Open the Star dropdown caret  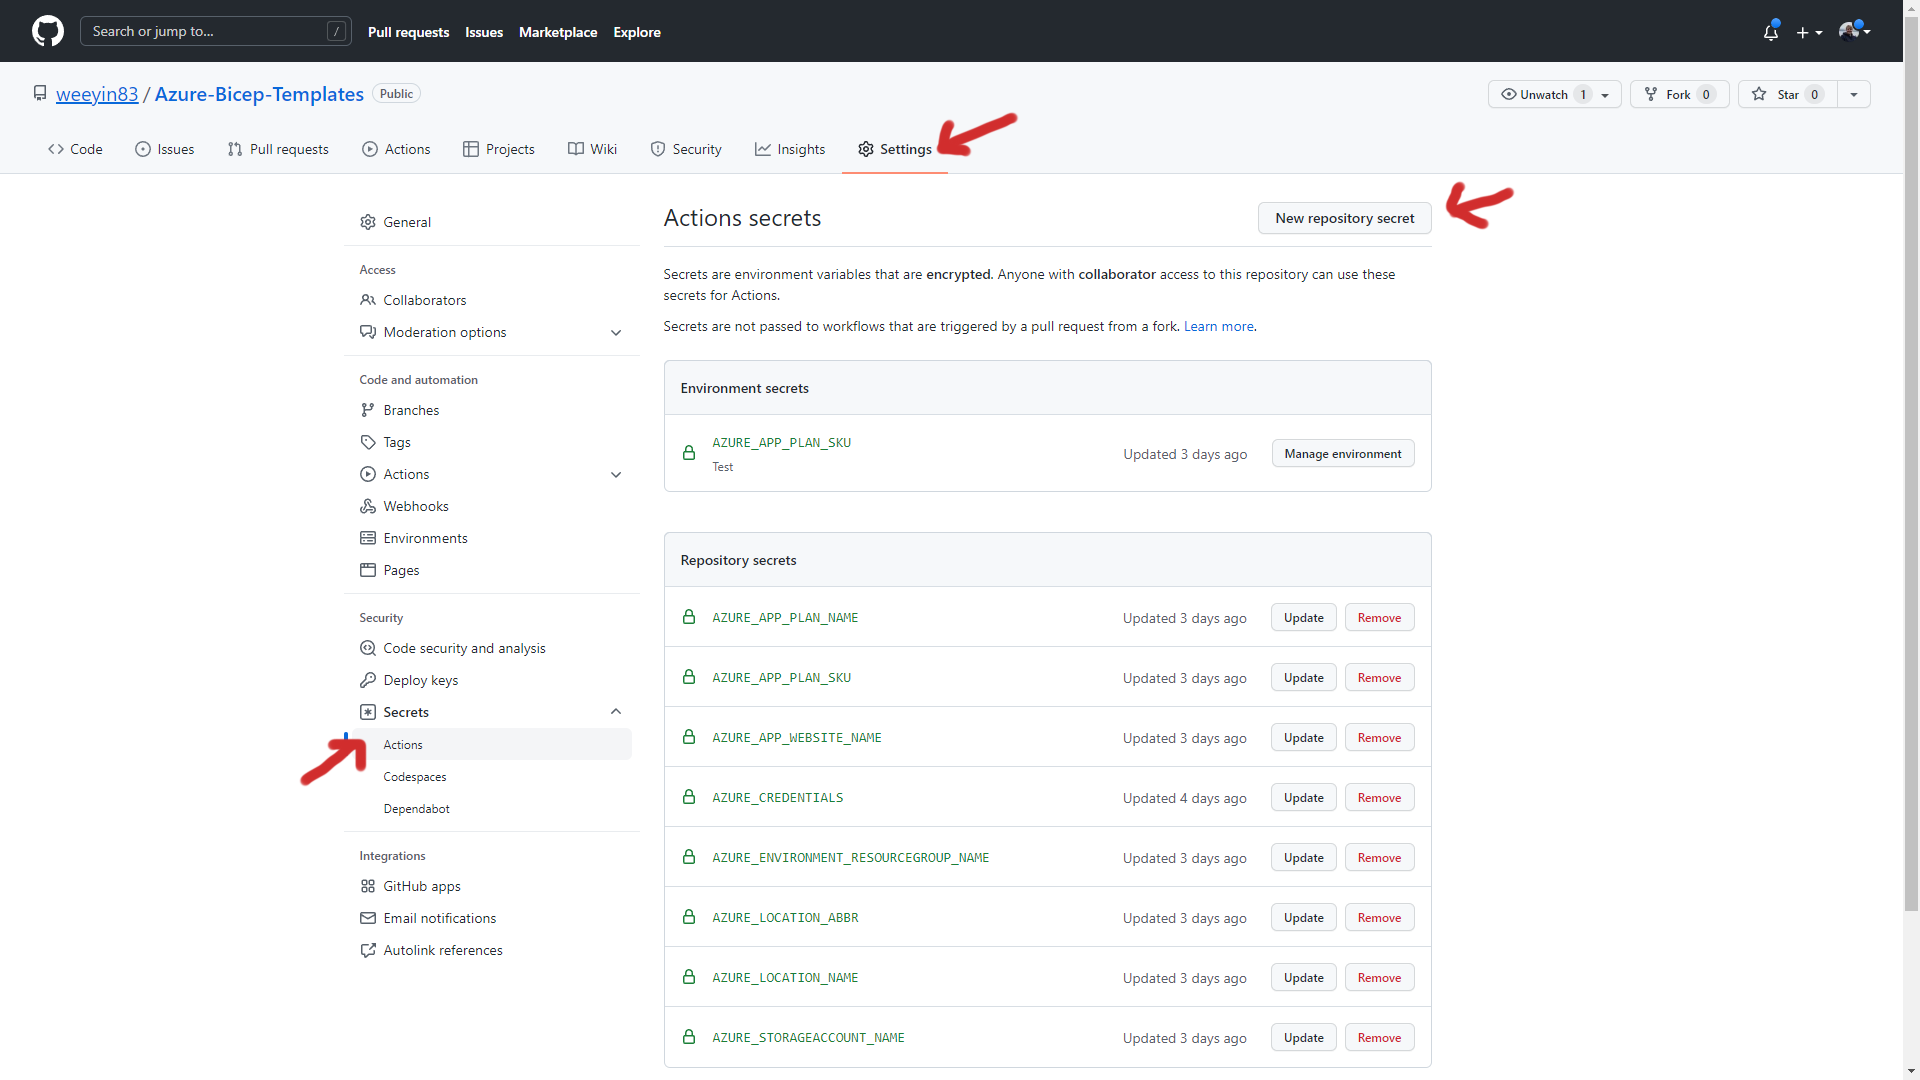(x=1855, y=94)
